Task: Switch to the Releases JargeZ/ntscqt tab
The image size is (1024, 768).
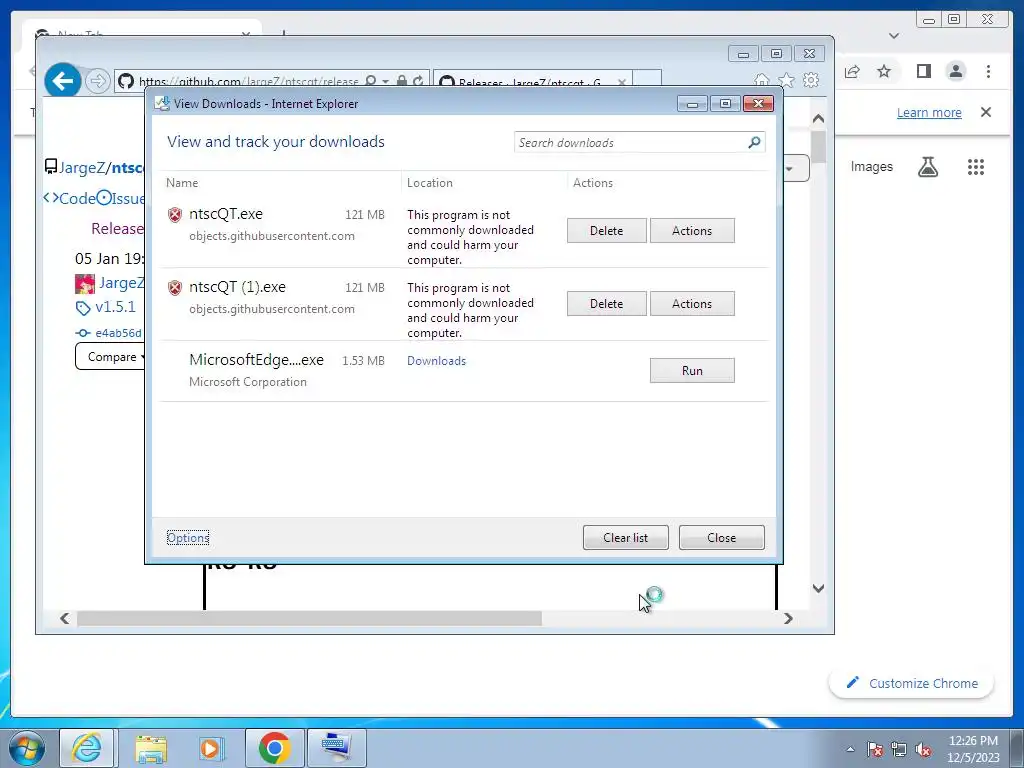Action: (x=529, y=82)
